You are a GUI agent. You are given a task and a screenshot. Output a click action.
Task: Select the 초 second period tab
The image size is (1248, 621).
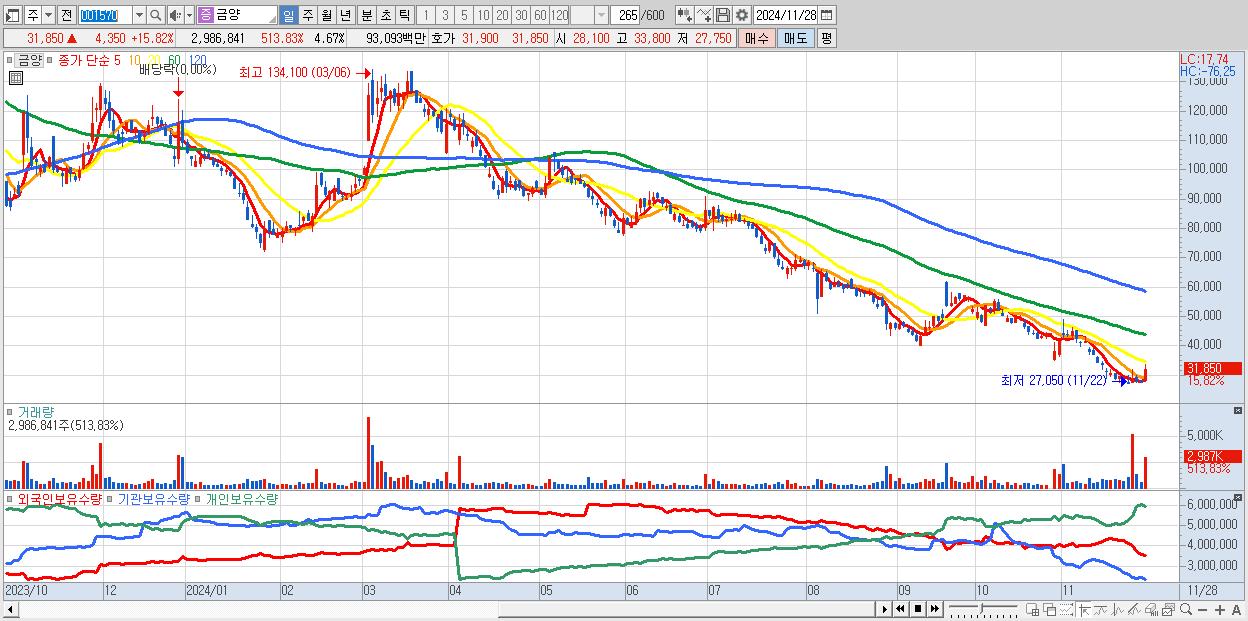pos(385,15)
